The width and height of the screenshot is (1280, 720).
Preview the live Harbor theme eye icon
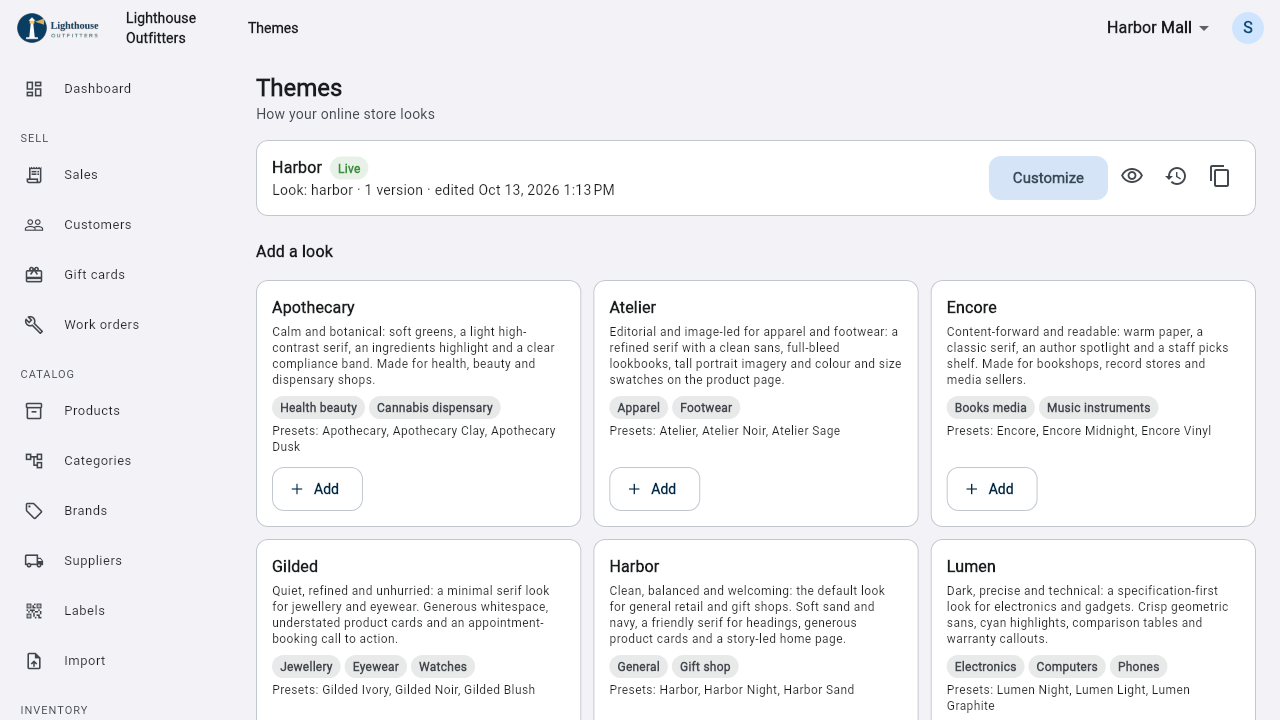tap(1132, 176)
